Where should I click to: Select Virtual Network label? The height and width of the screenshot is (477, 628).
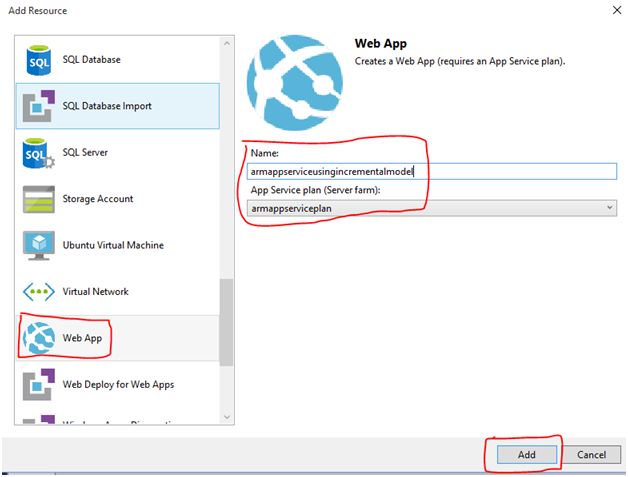95,292
